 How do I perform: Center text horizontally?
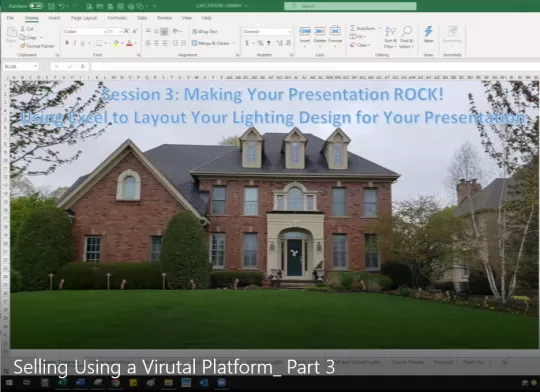point(156,43)
